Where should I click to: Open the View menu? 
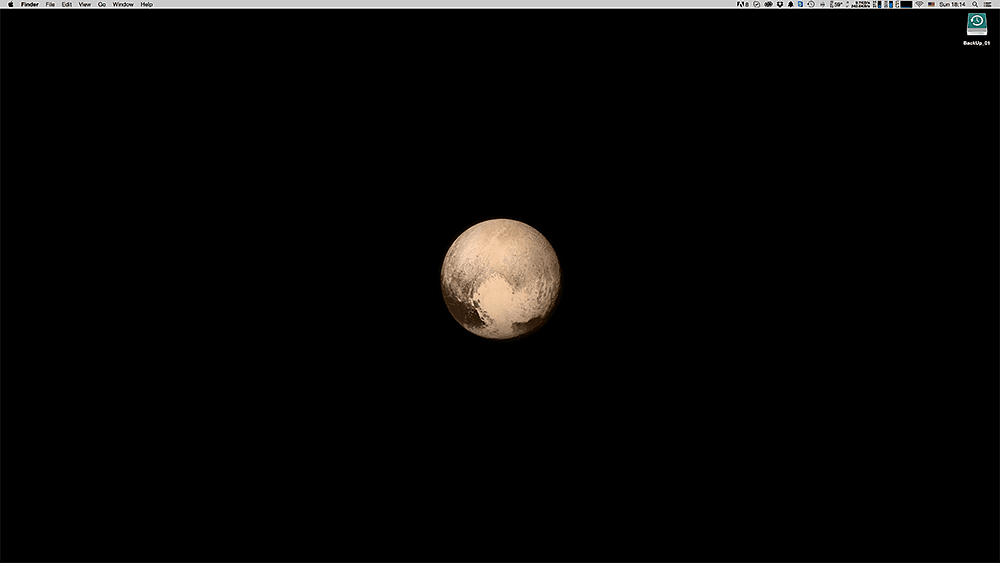tap(84, 4)
